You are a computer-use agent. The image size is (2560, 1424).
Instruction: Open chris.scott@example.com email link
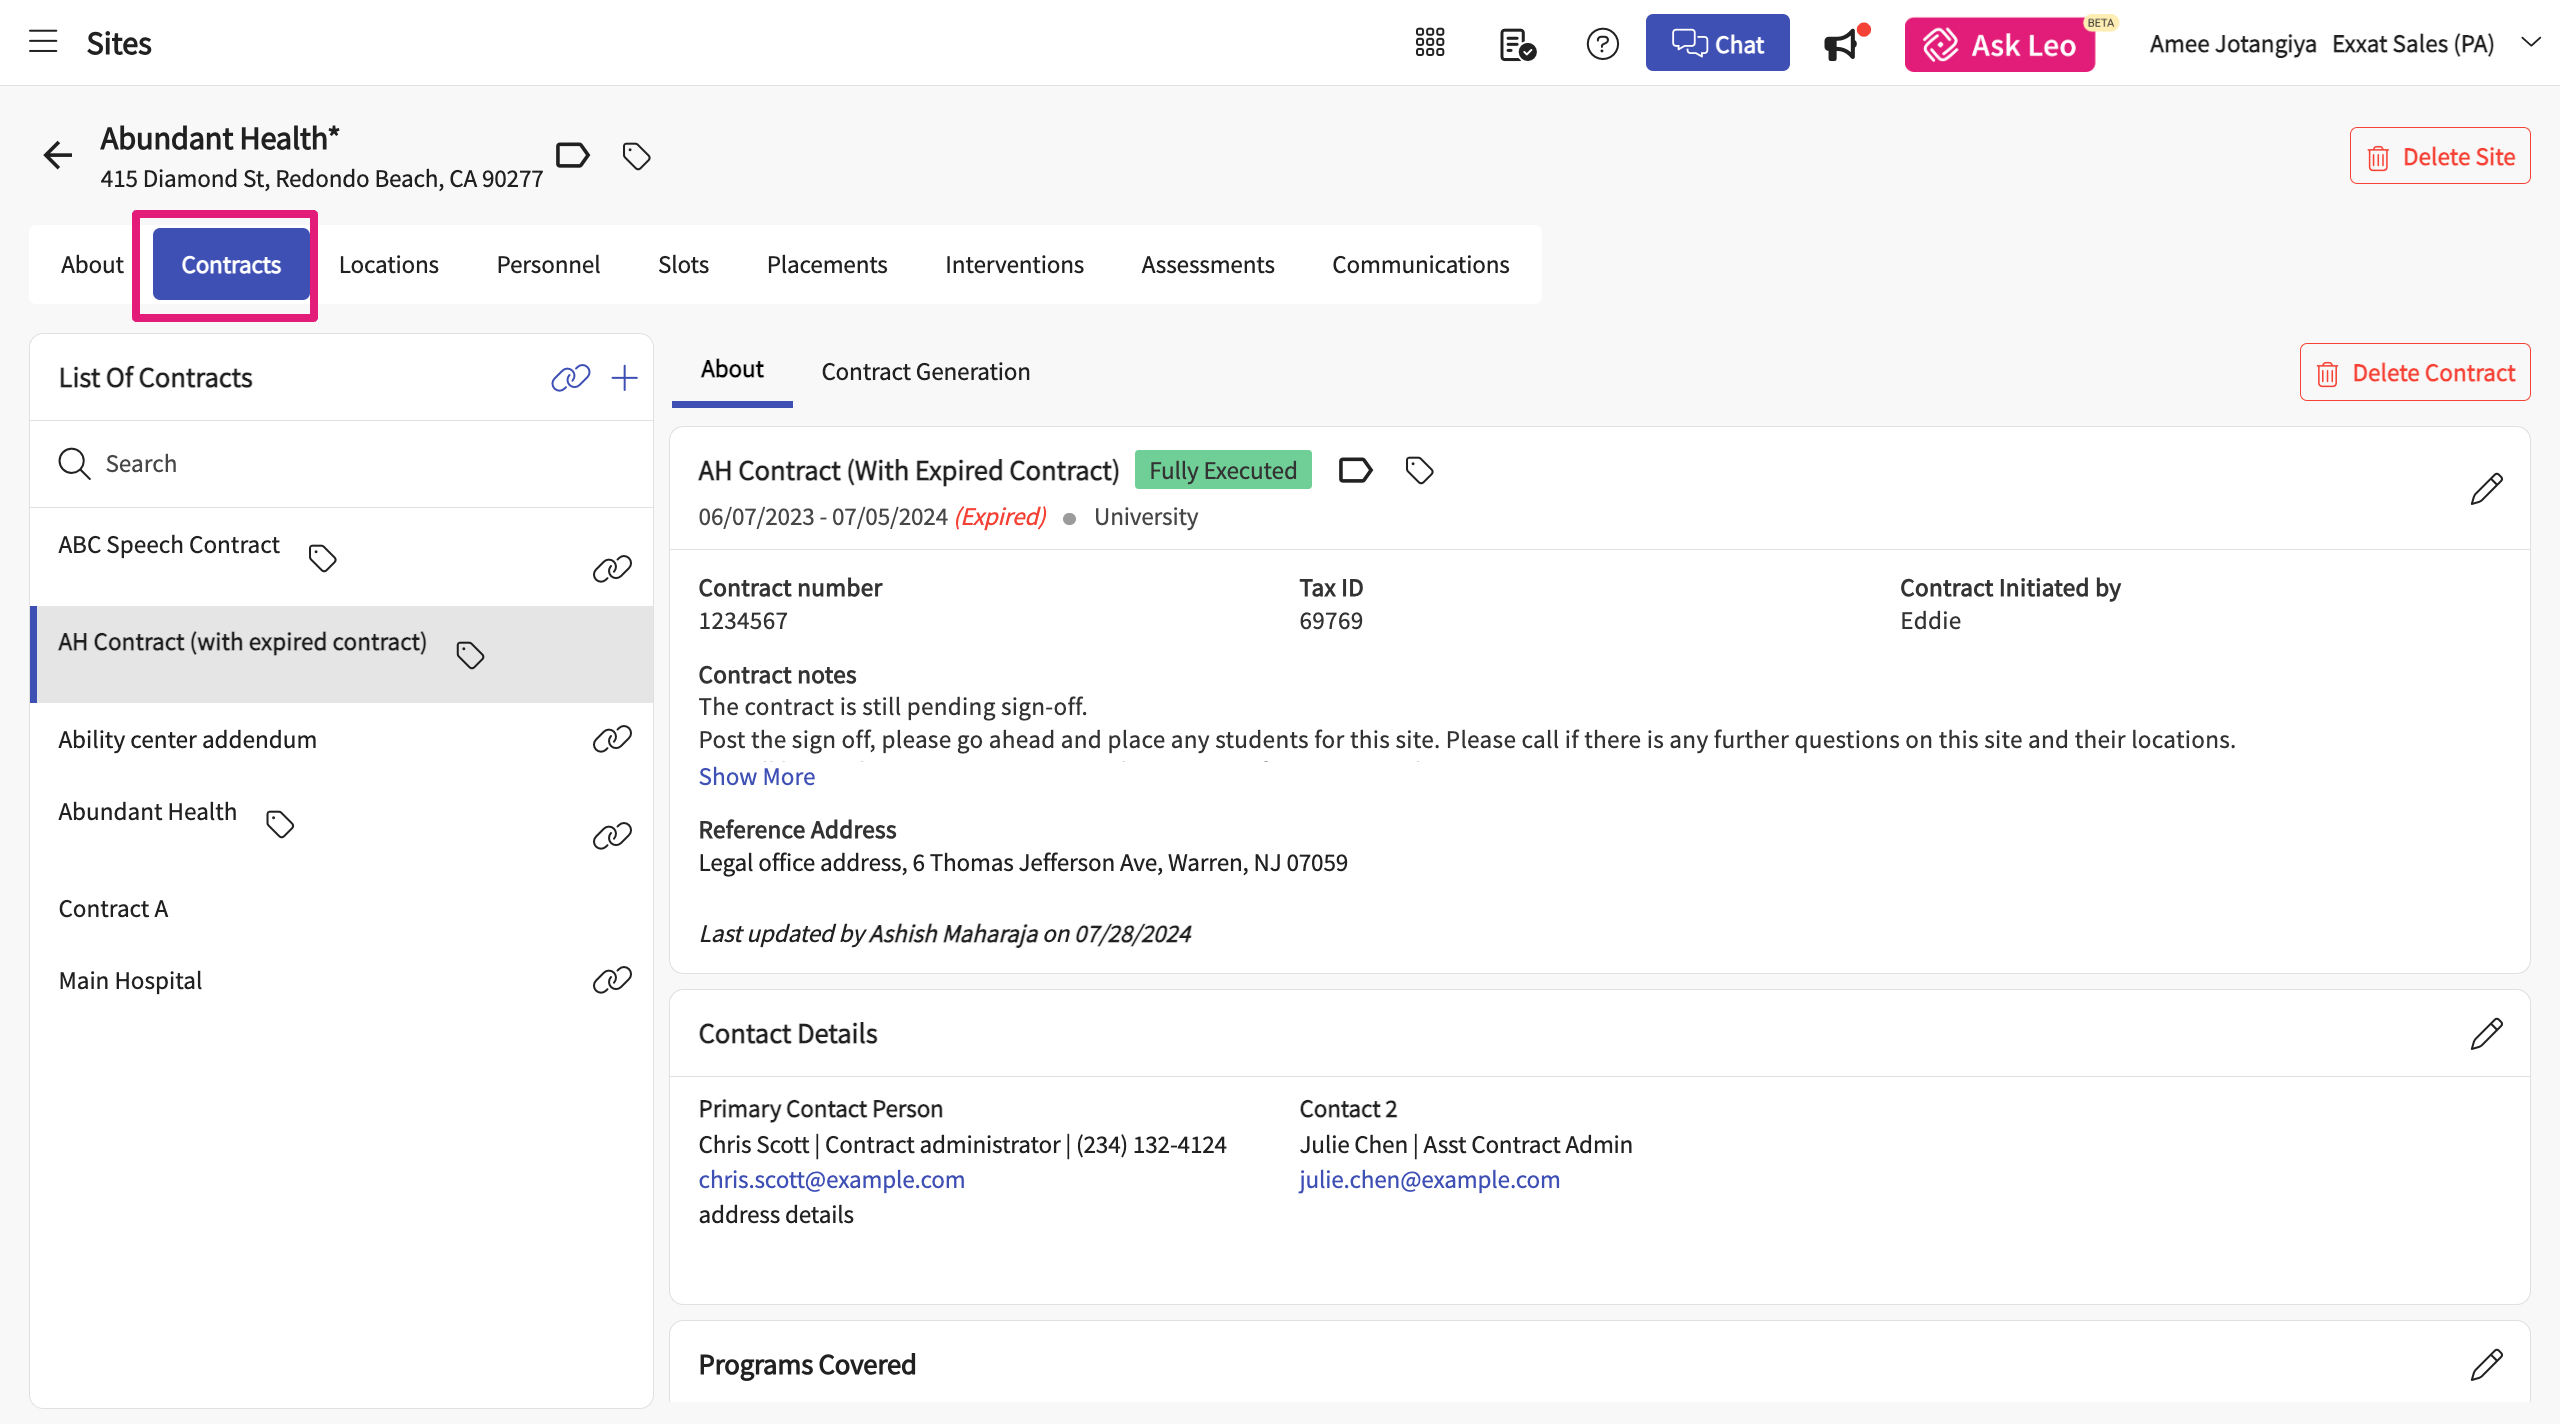pyautogui.click(x=831, y=1180)
